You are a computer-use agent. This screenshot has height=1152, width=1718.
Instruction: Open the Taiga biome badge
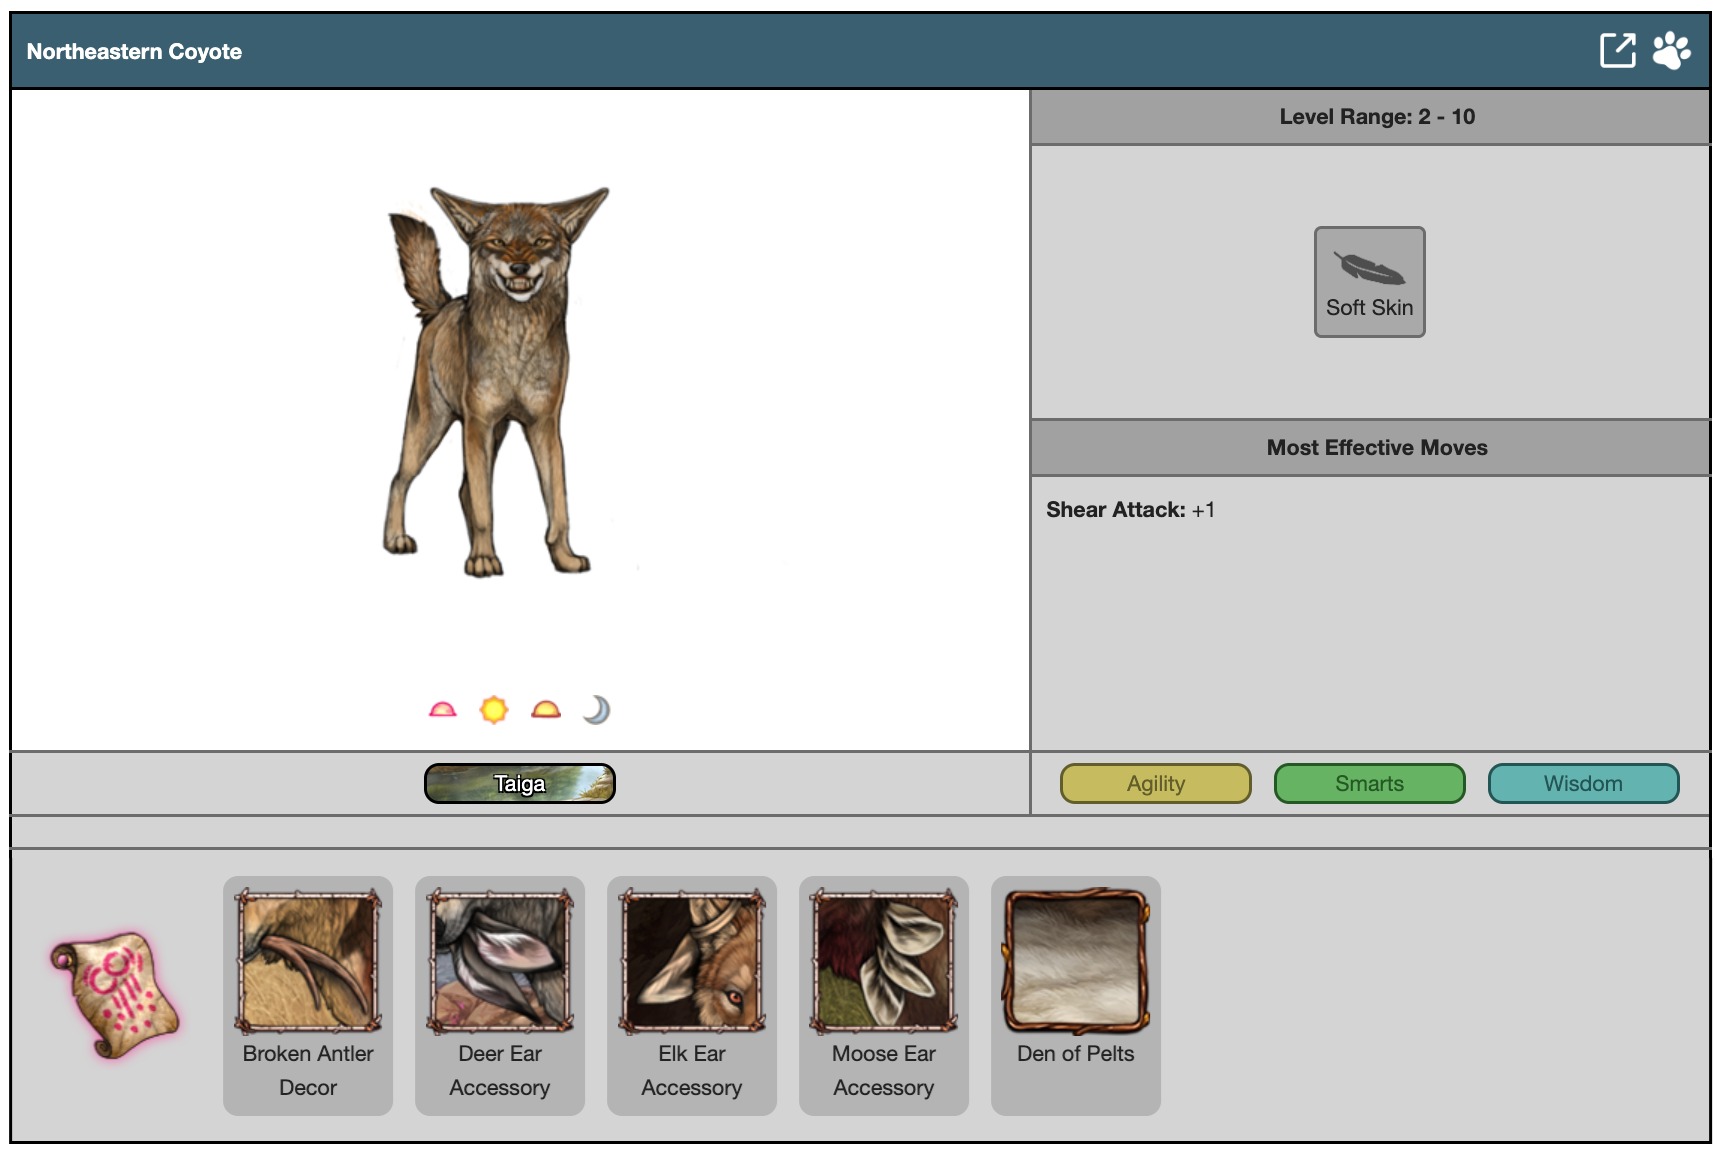point(519,783)
